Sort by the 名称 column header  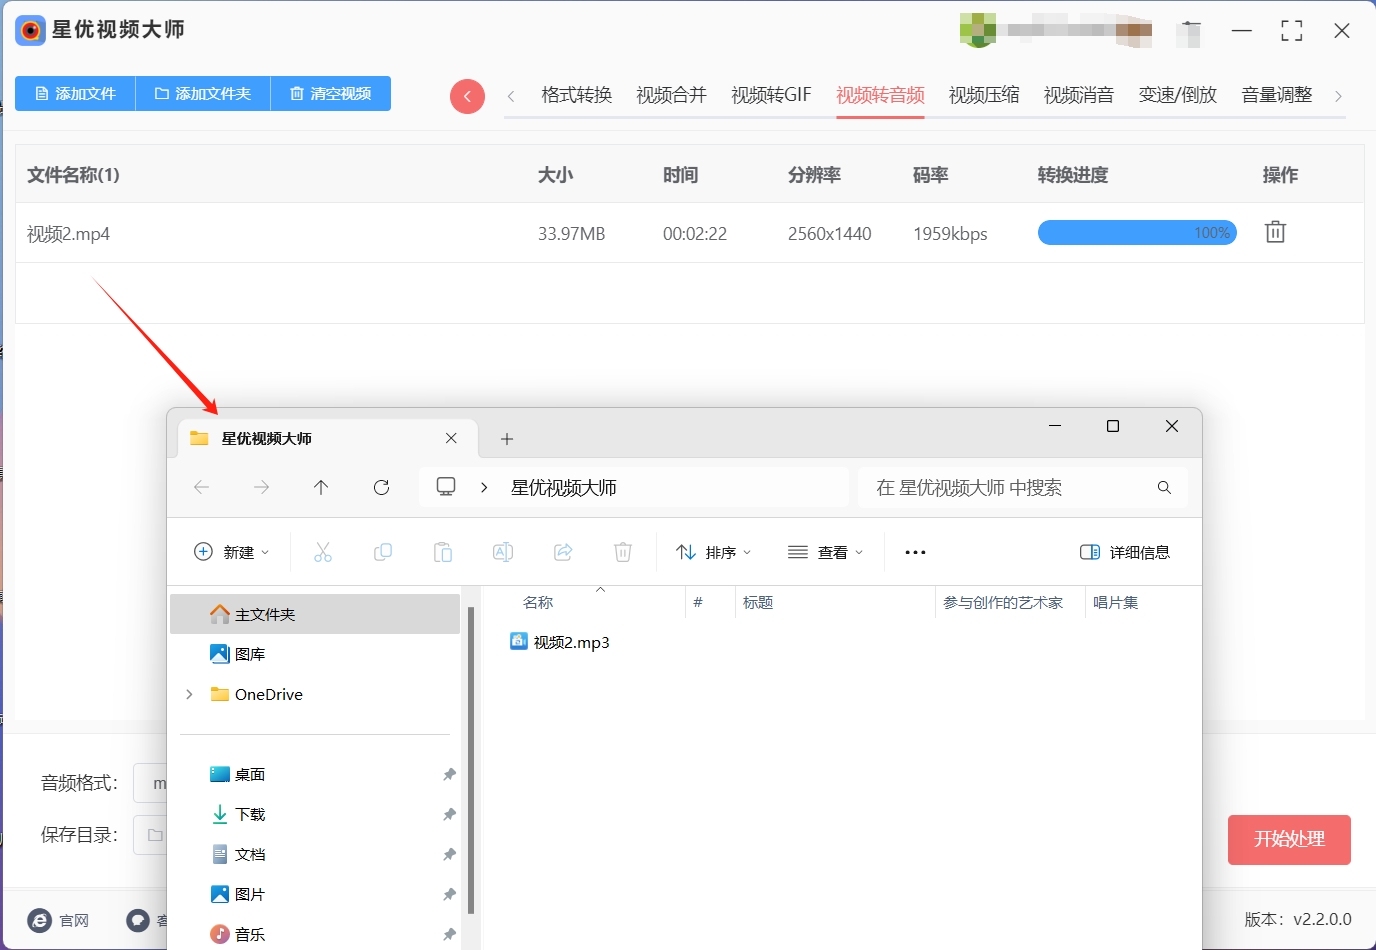(538, 602)
